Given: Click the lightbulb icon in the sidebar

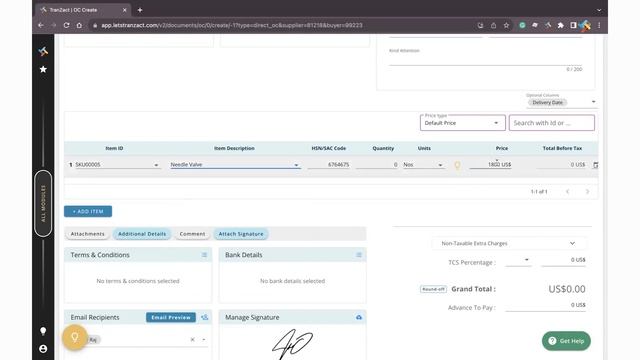Looking at the screenshot, I should click(43, 331).
